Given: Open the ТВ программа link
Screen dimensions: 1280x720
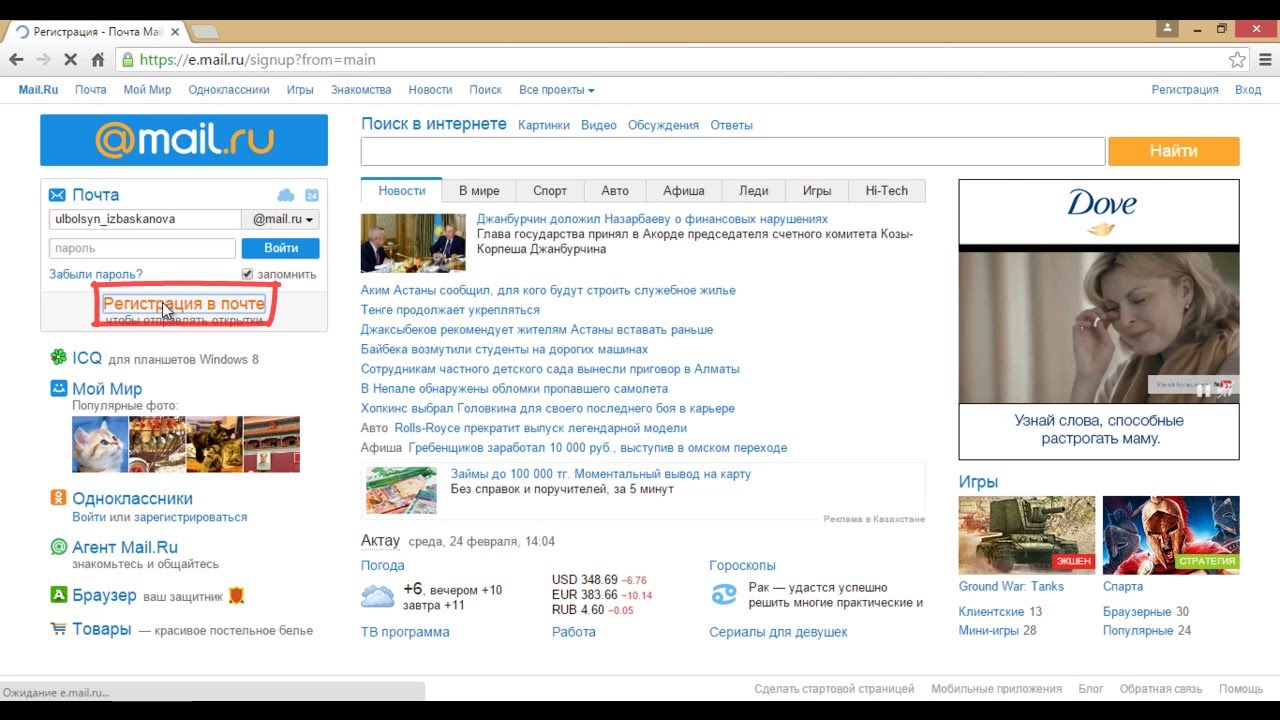Looking at the screenshot, I should [405, 632].
